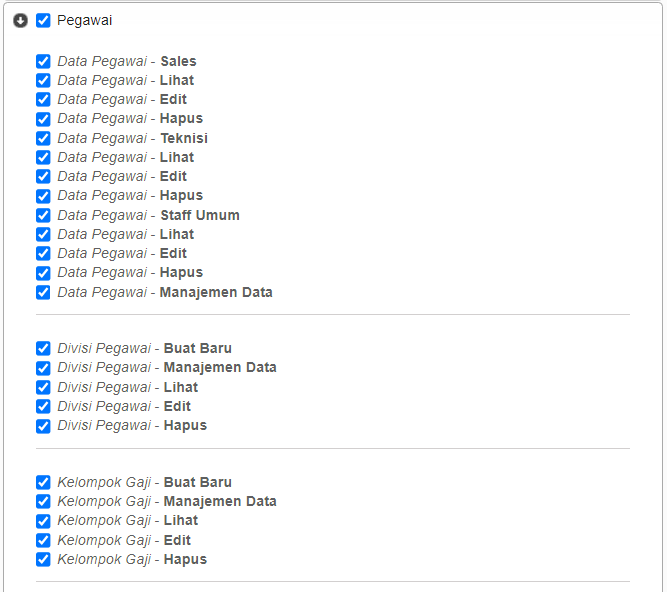Screen dimensions: 667x592
Task: Uncheck the main Pegawai checkbox
Action: (x=43, y=20)
